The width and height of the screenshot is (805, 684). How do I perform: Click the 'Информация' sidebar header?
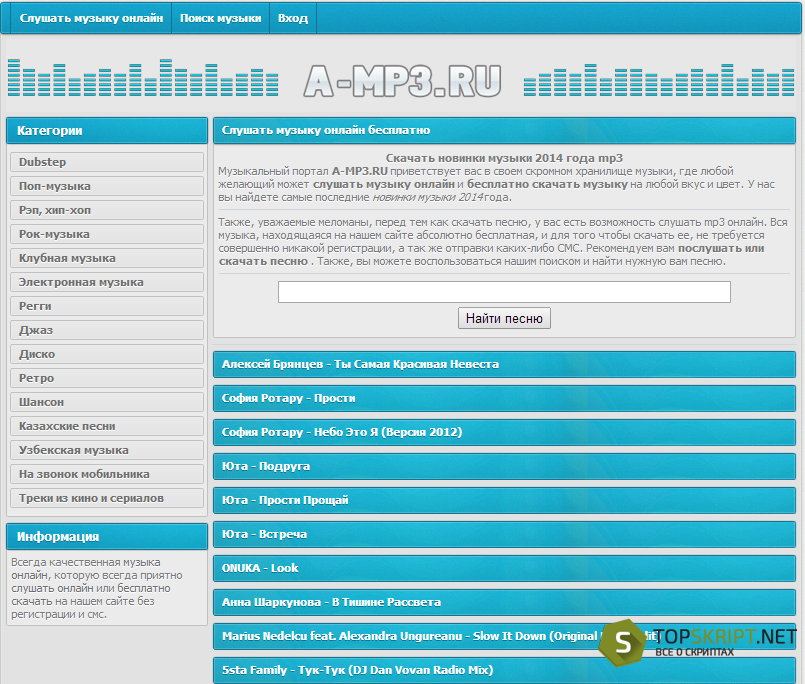pos(107,537)
